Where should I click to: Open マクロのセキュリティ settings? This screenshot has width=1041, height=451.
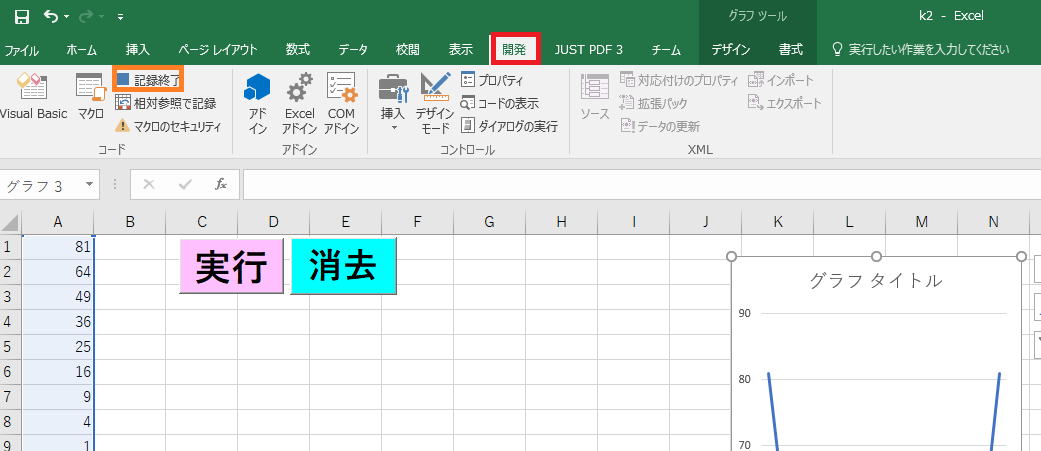(x=168, y=126)
